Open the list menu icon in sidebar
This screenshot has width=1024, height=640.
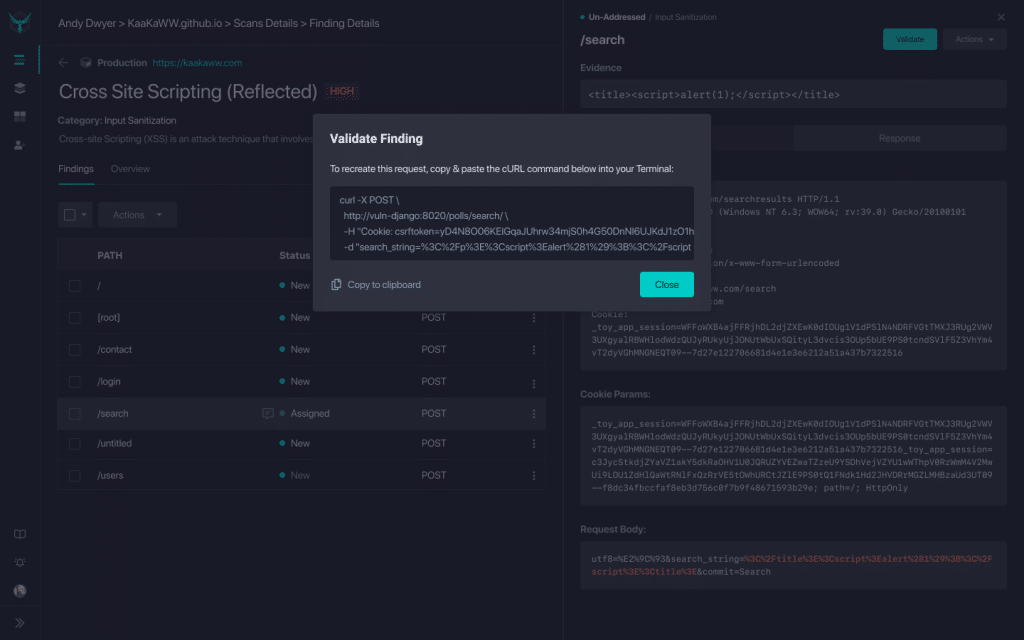[20, 60]
